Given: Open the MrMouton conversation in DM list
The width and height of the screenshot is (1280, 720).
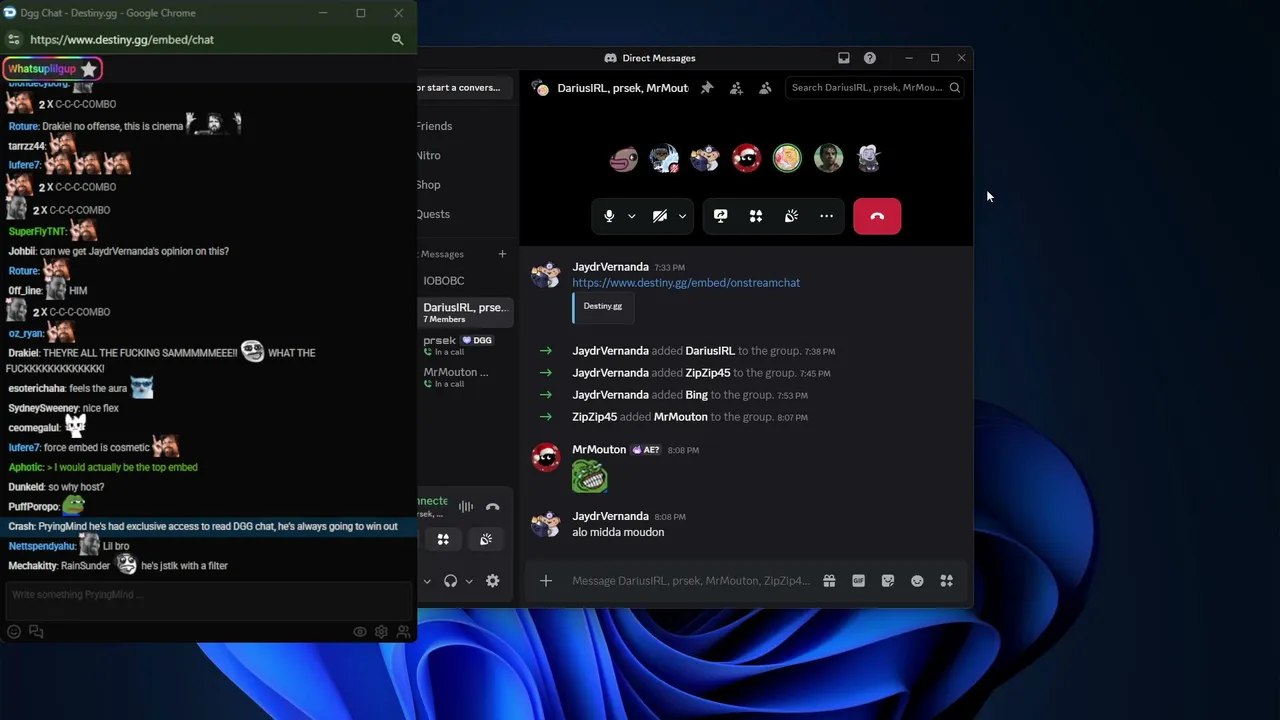Looking at the screenshot, I should [465, 377].
